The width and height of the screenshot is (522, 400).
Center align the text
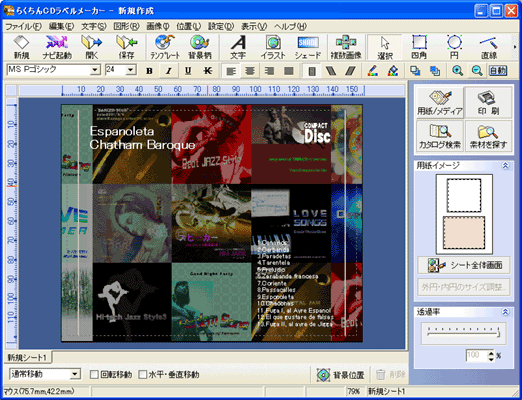pyautogui.click(x=250, y=71)
